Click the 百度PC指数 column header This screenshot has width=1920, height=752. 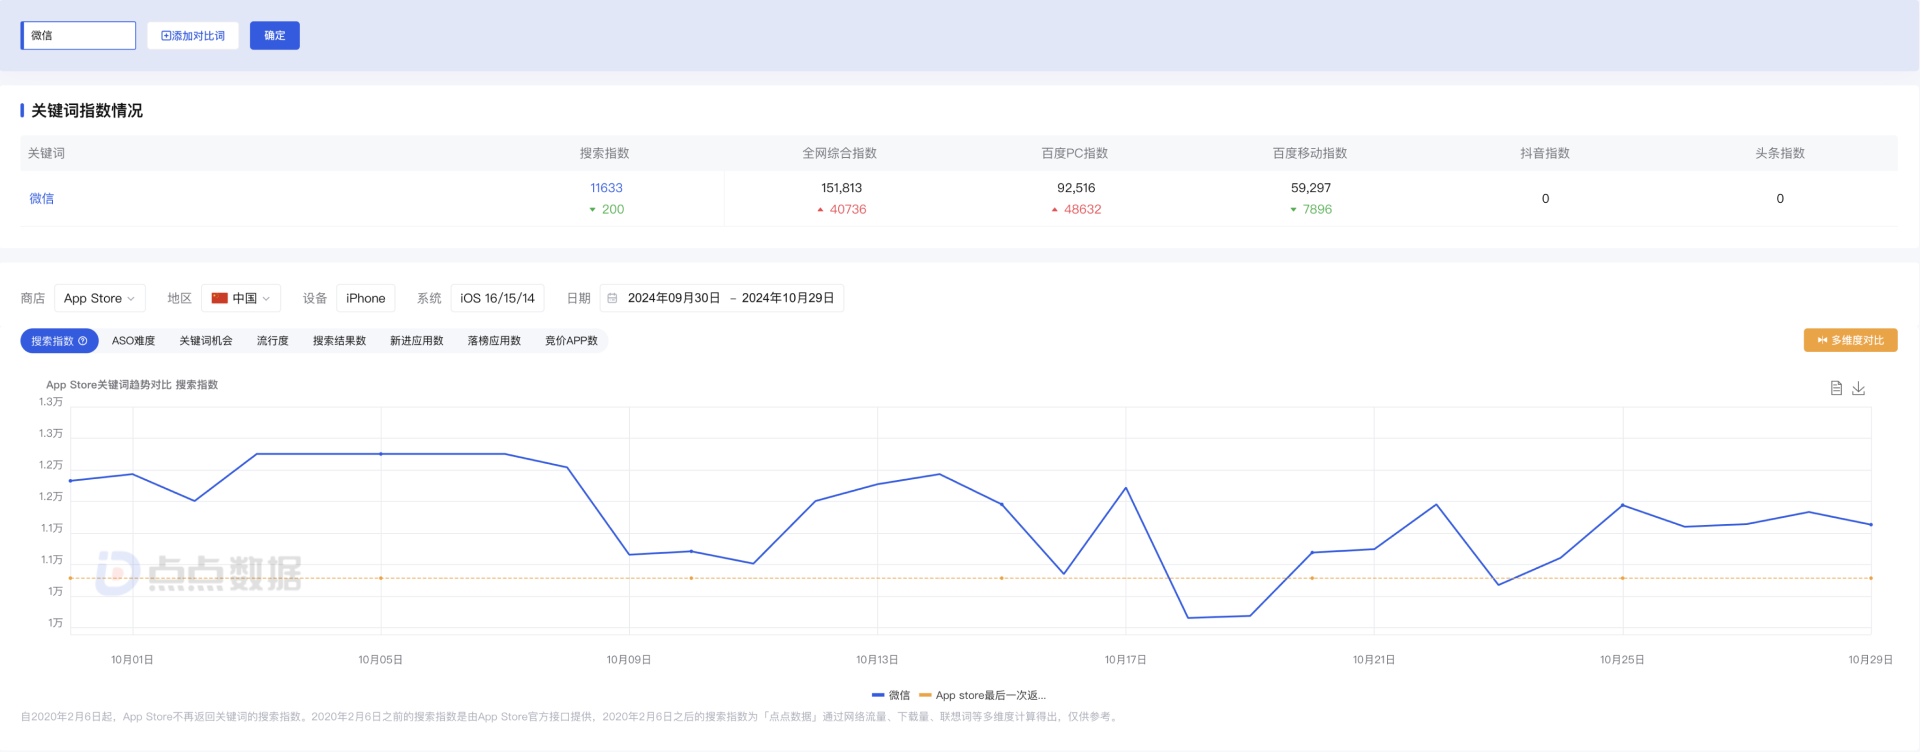coord(1075,153)
